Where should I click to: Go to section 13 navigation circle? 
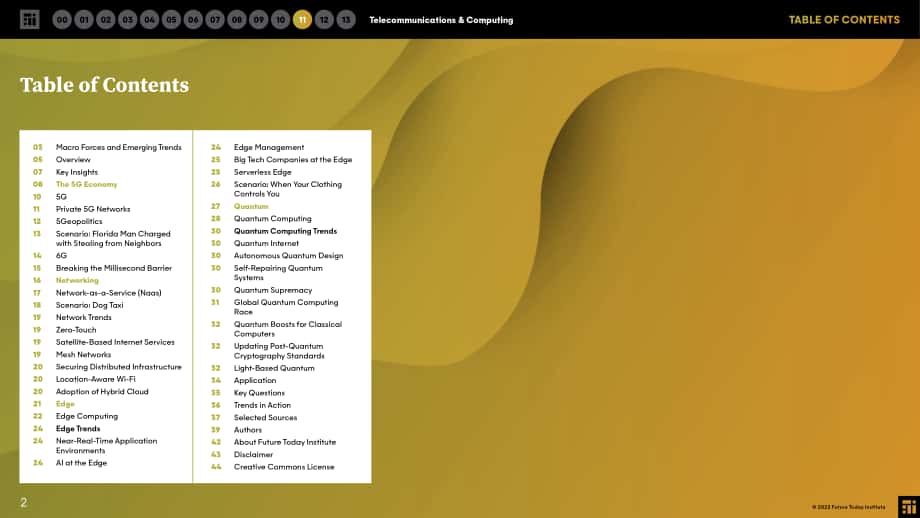click(346, 19)
